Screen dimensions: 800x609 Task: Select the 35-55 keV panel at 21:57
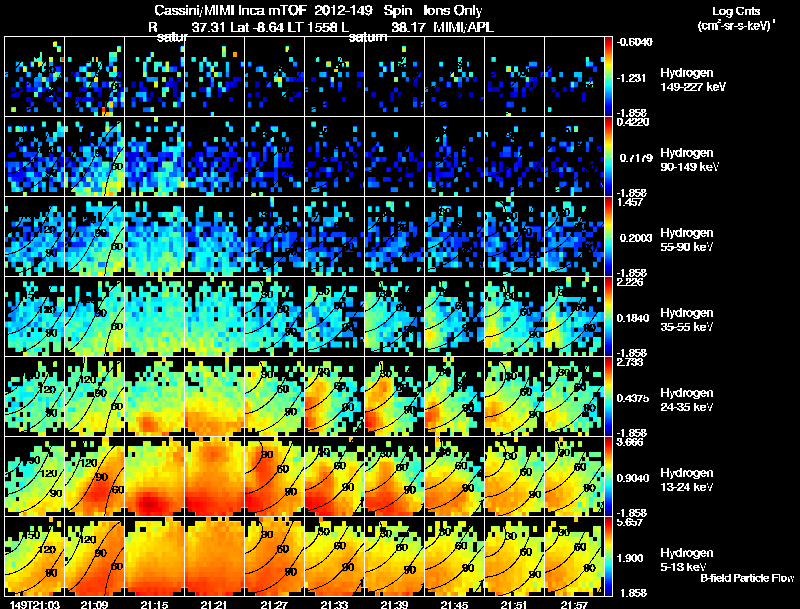point(574,316)
